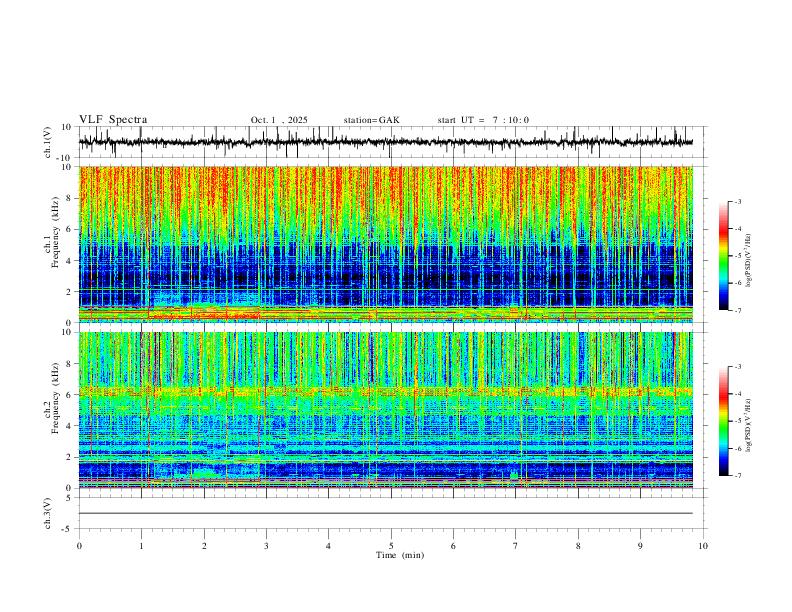
Task: Click the yellow 6 kHz band in ch.2
Action: tap(385, 391)
